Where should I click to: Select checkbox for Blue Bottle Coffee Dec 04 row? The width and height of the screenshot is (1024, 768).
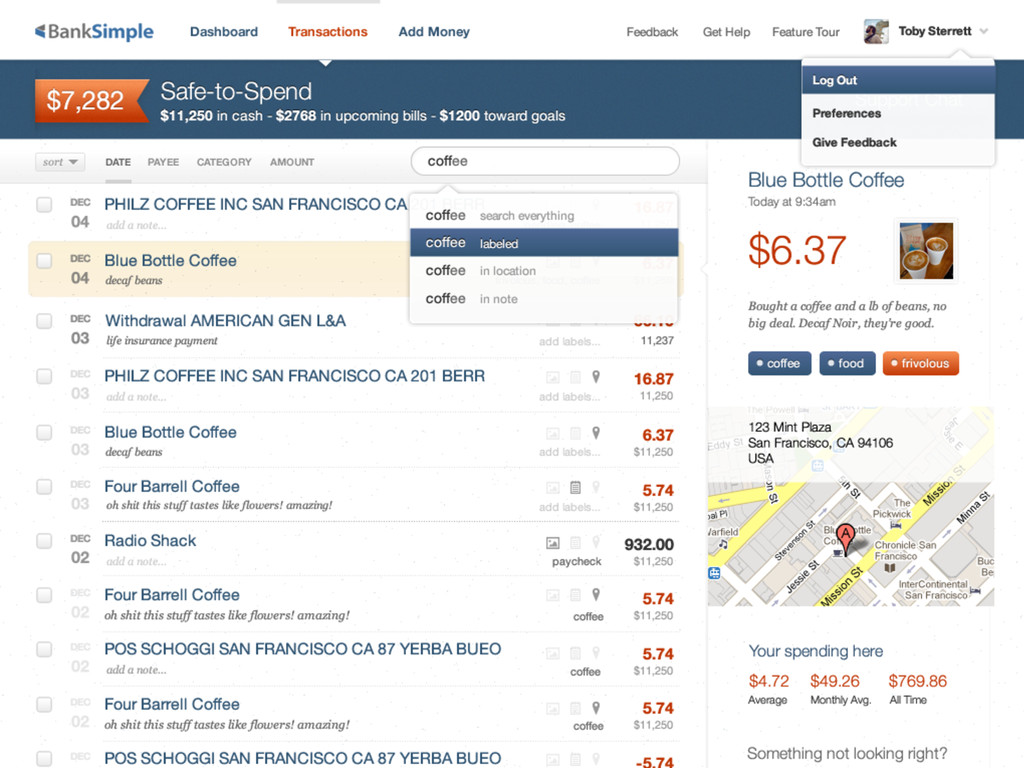pyautogui.click(x=44, y=261)
